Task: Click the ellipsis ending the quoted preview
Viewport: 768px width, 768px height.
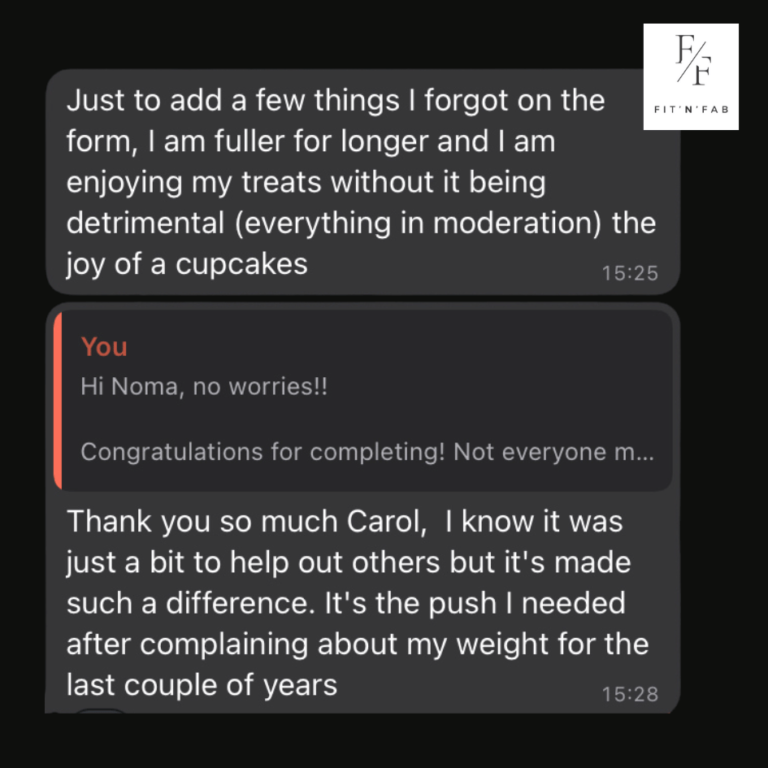Action: coord(646,452)
